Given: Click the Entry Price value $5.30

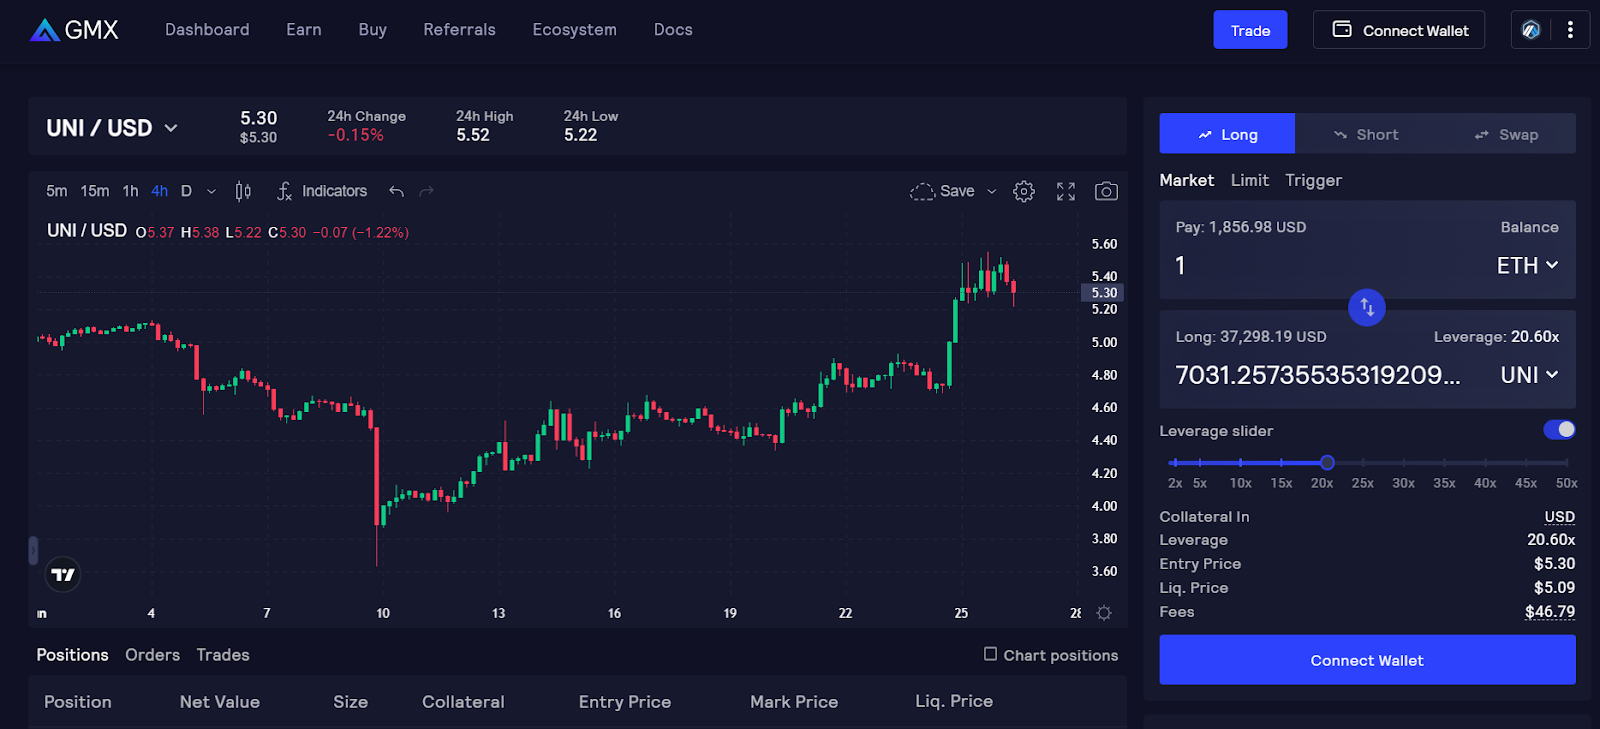Looking at the screenshot, I should [1554, 564].
